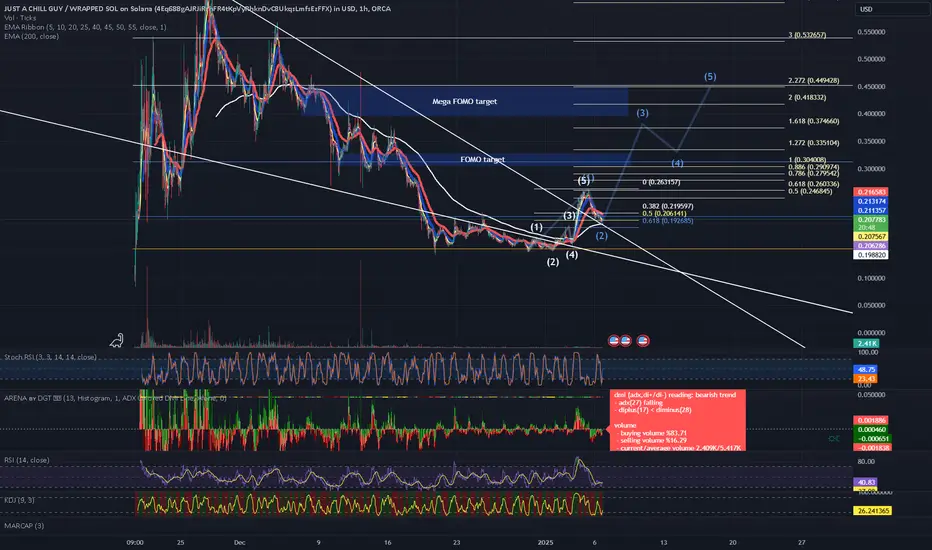Click the FOMO target zone label

coord(482,159)
